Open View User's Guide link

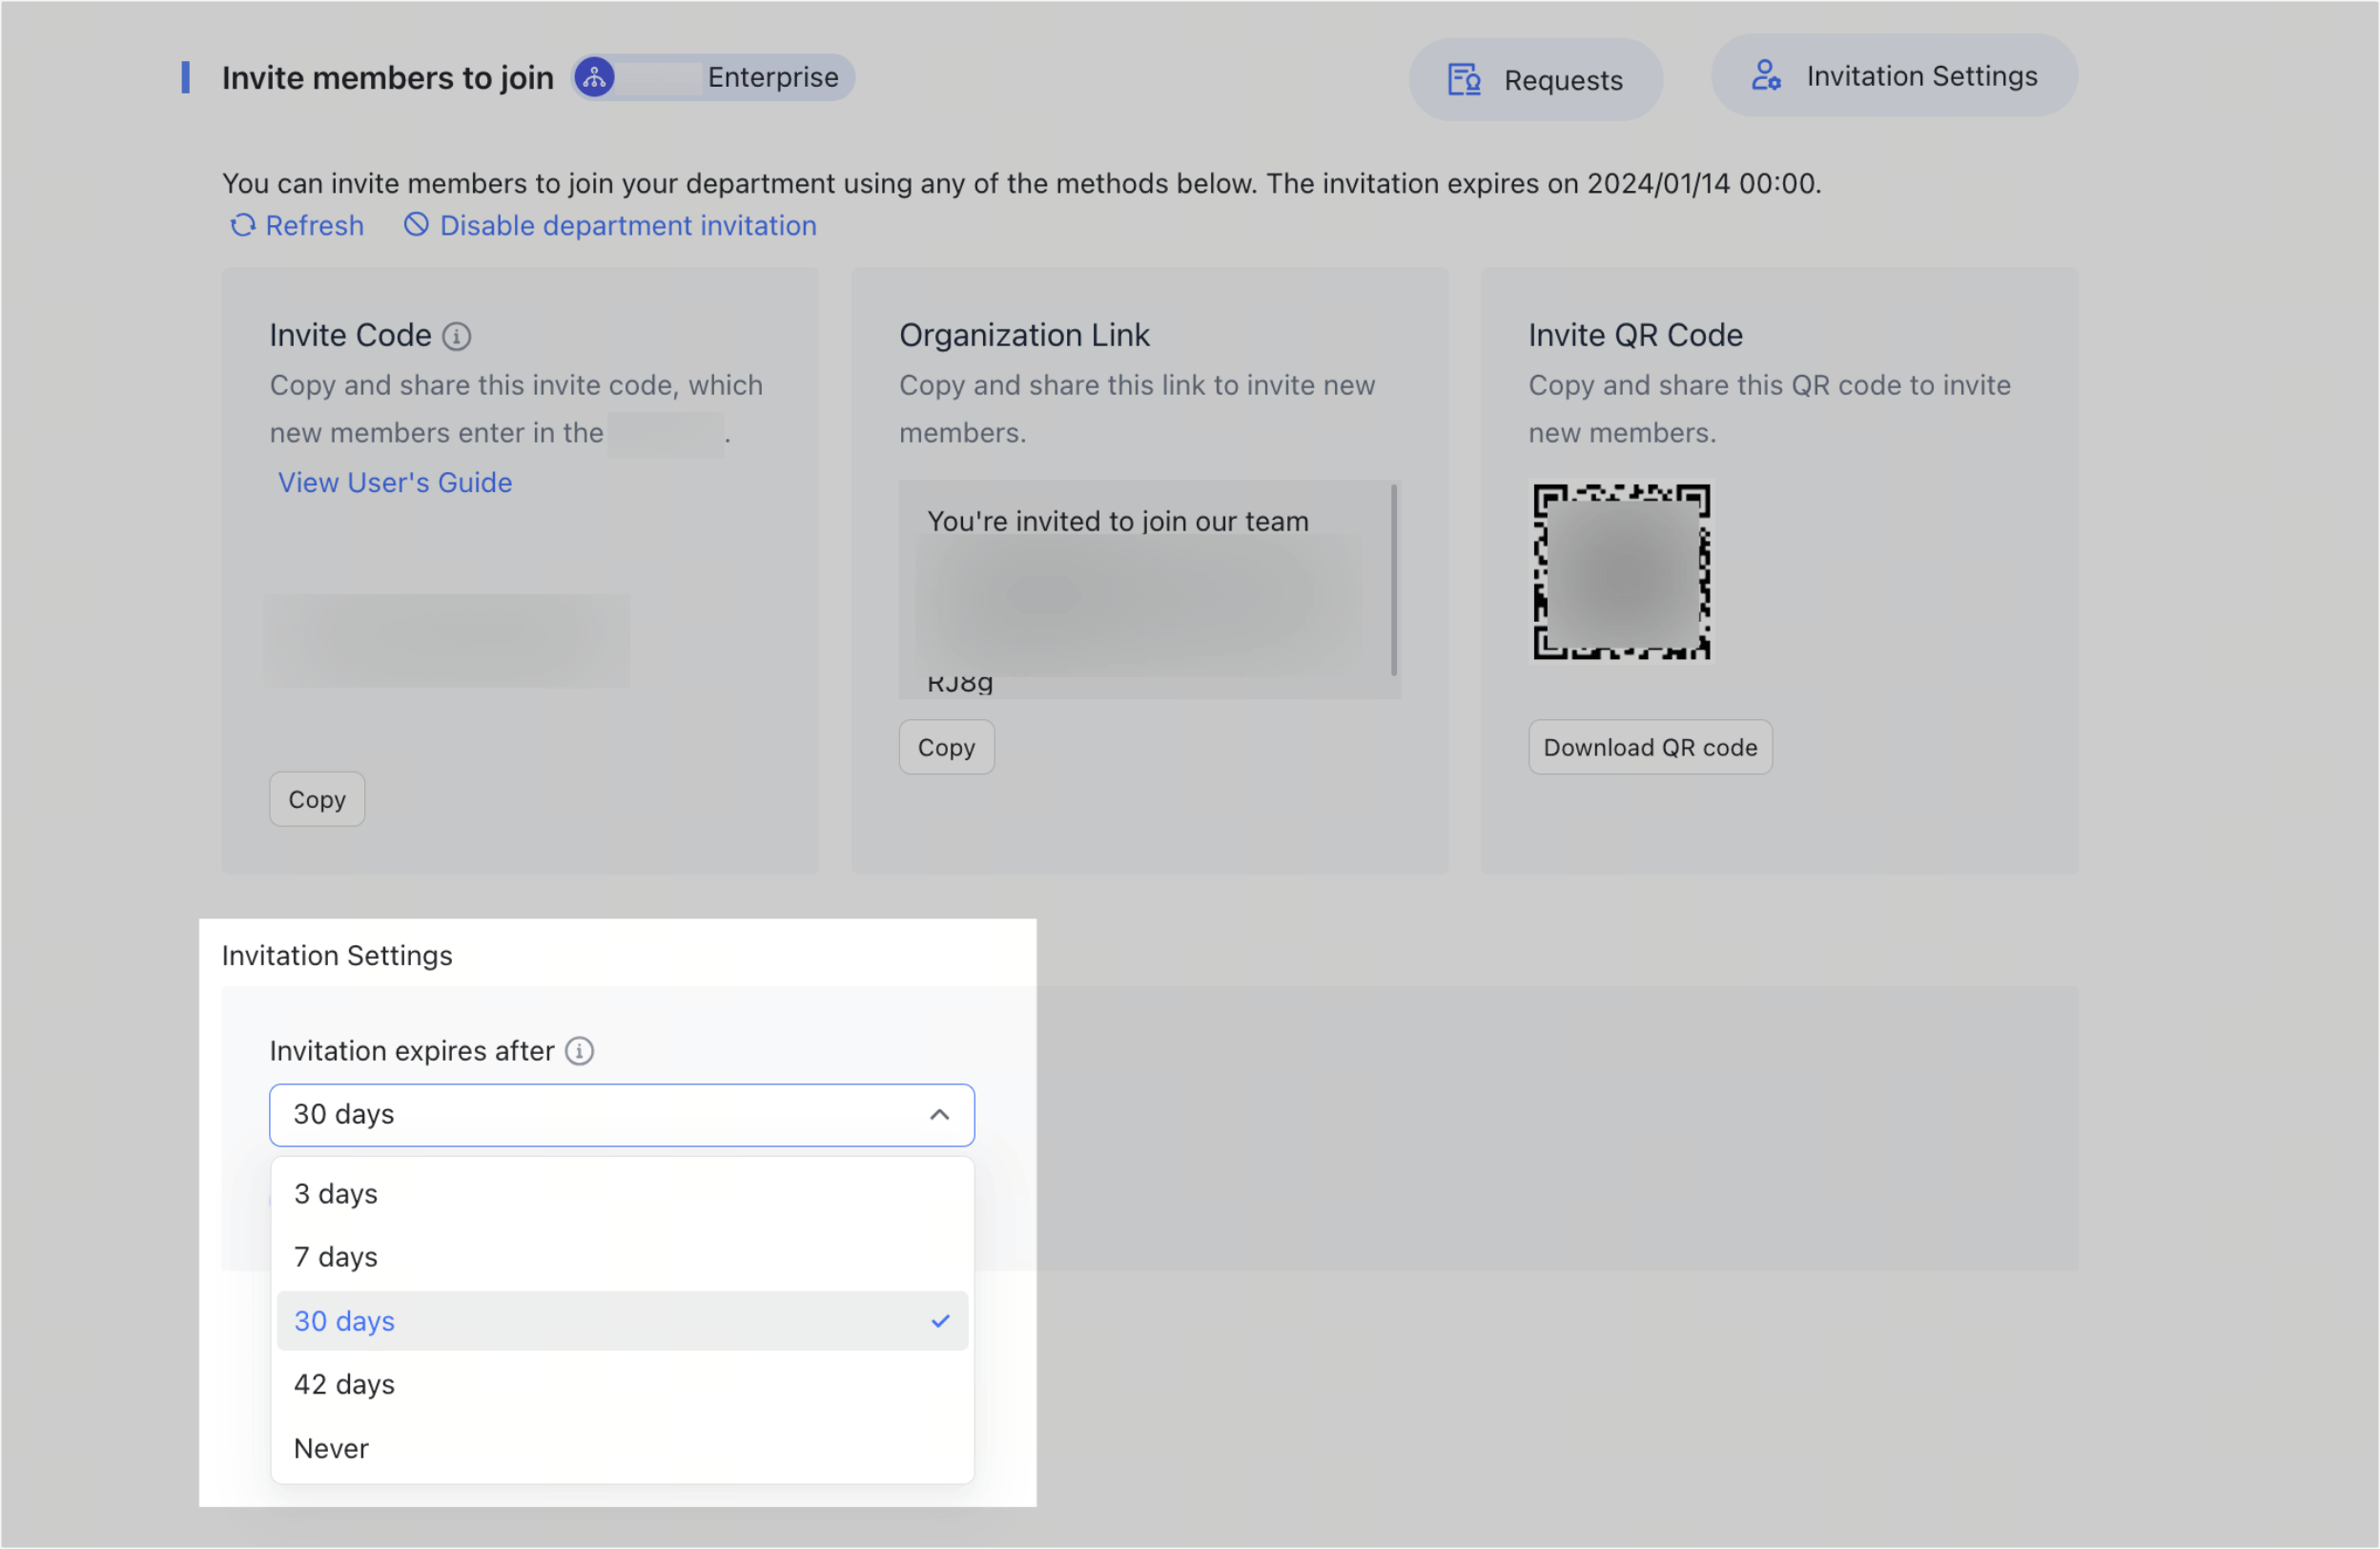[x=395, y=483]
